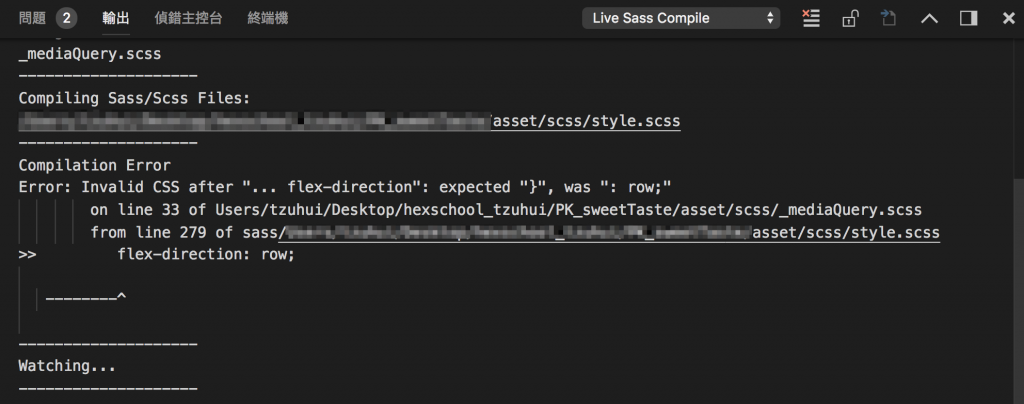Toggle the output scroll lock icon
The height and width of the screenshot is (404, 1024).
tap(849, 18)
